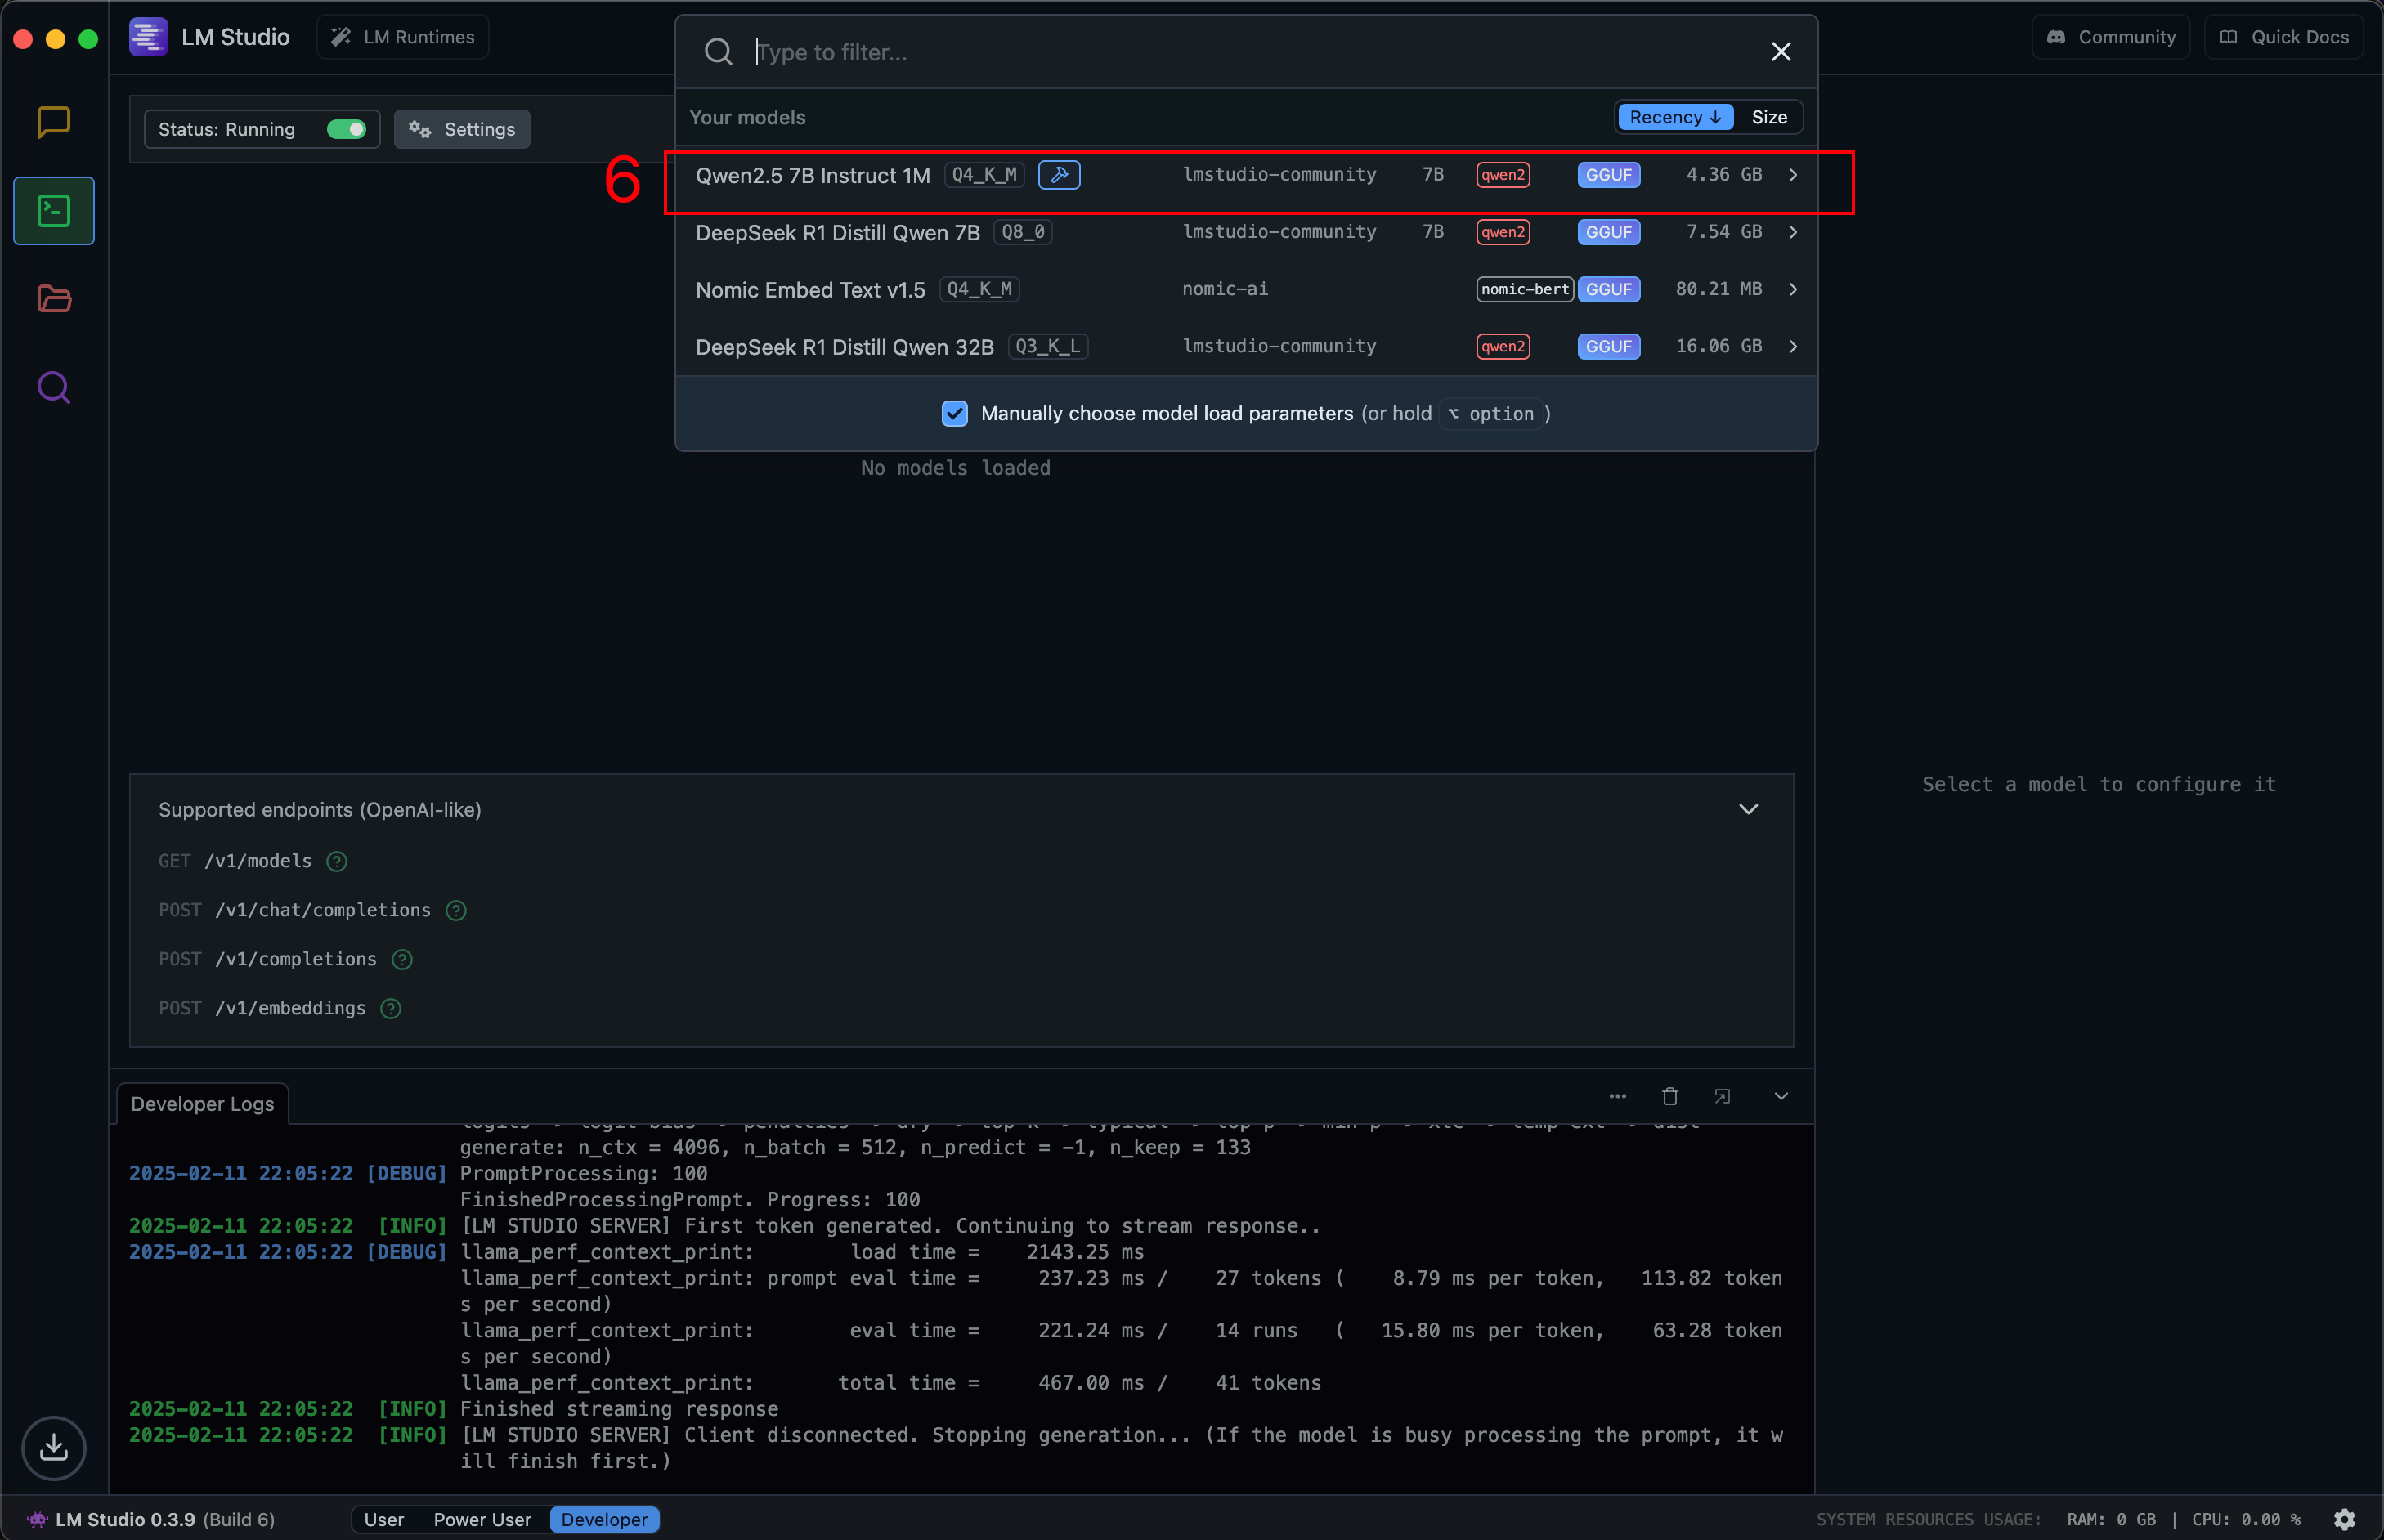This screenshot has width=2384, height=1540.
Task: Click the nomic-bert architecture tag
Action: click(1524, 289)
